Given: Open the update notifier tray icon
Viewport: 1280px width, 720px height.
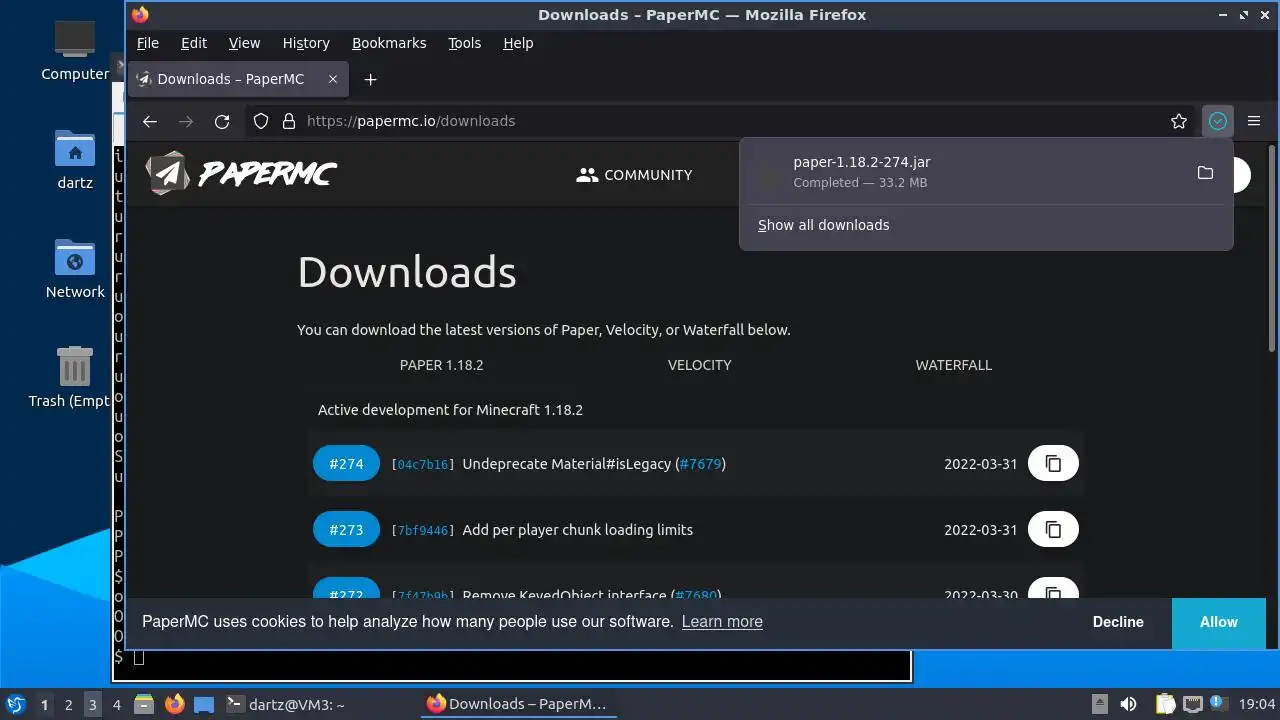Looking at the screenshot, I should point(1218,704).
